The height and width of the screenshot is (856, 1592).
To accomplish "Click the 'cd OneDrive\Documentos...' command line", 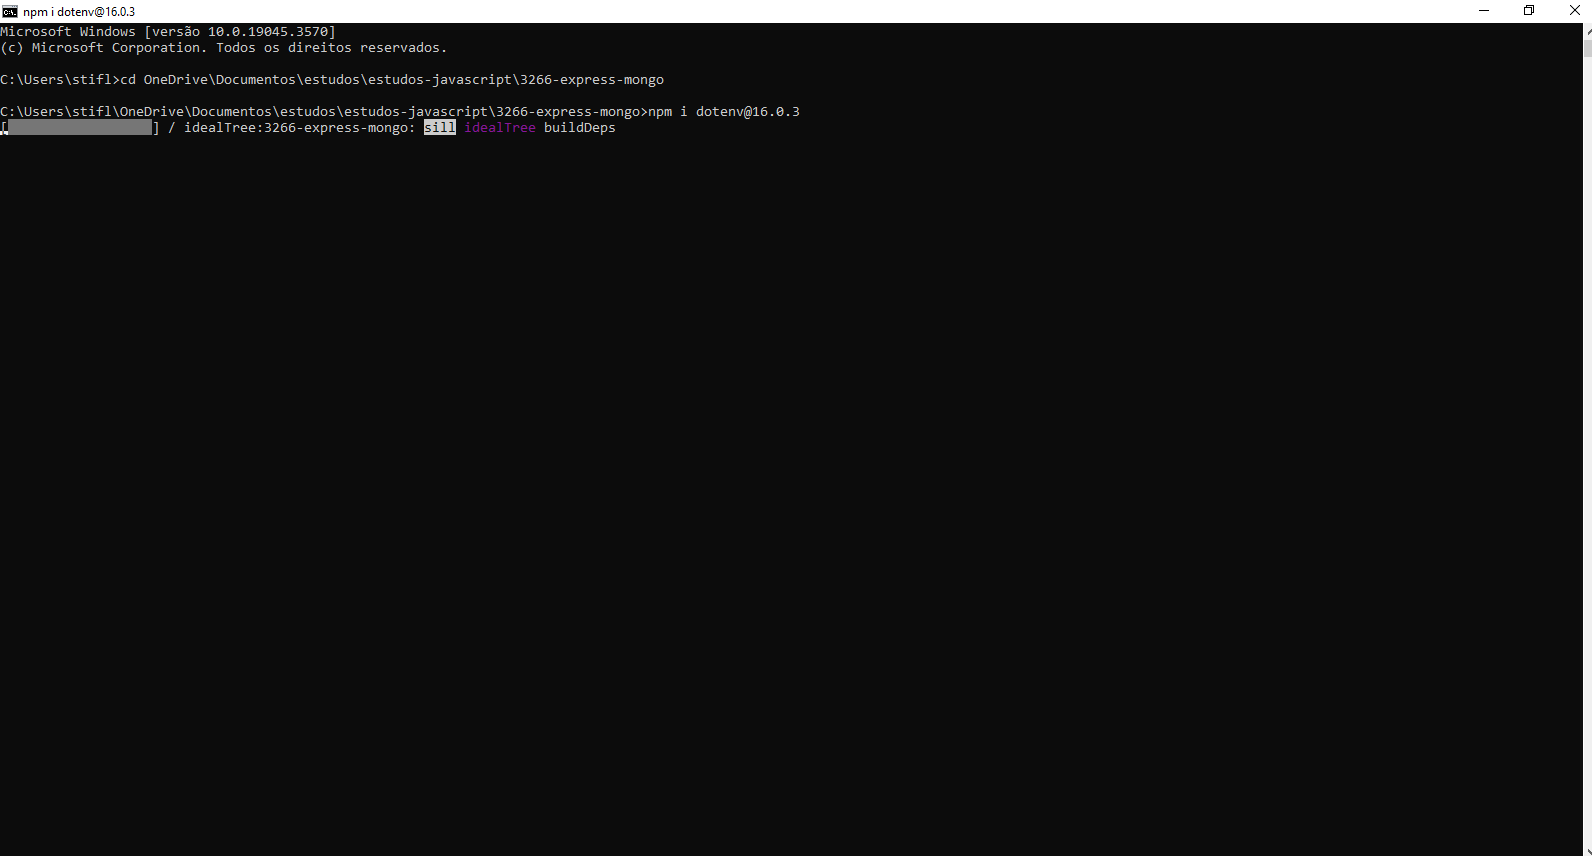I will click(x=392, y=80).
